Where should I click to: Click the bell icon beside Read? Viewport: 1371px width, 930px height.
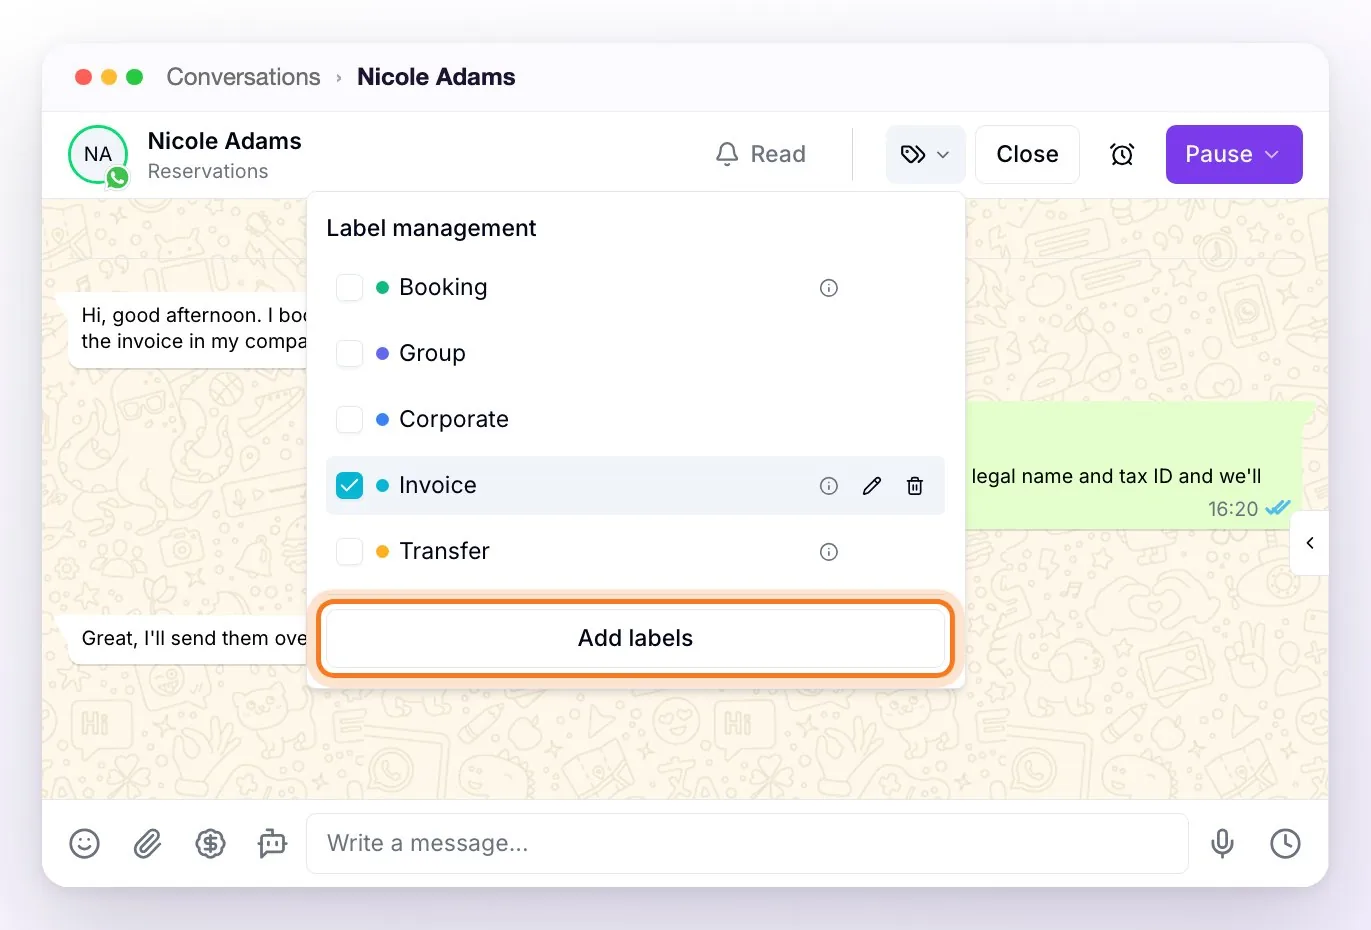(x=727, y=154)
